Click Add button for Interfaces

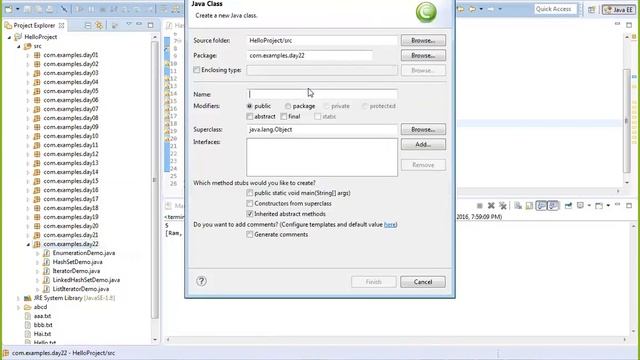coord(423,144)
